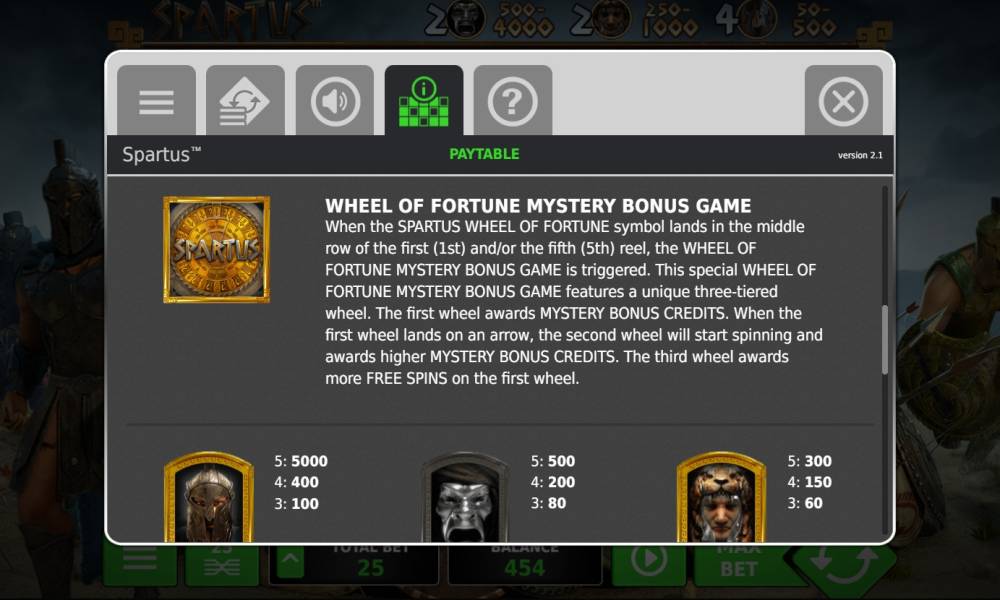
Task: Open the hamburger menu tab
Action: click(156, 101)
